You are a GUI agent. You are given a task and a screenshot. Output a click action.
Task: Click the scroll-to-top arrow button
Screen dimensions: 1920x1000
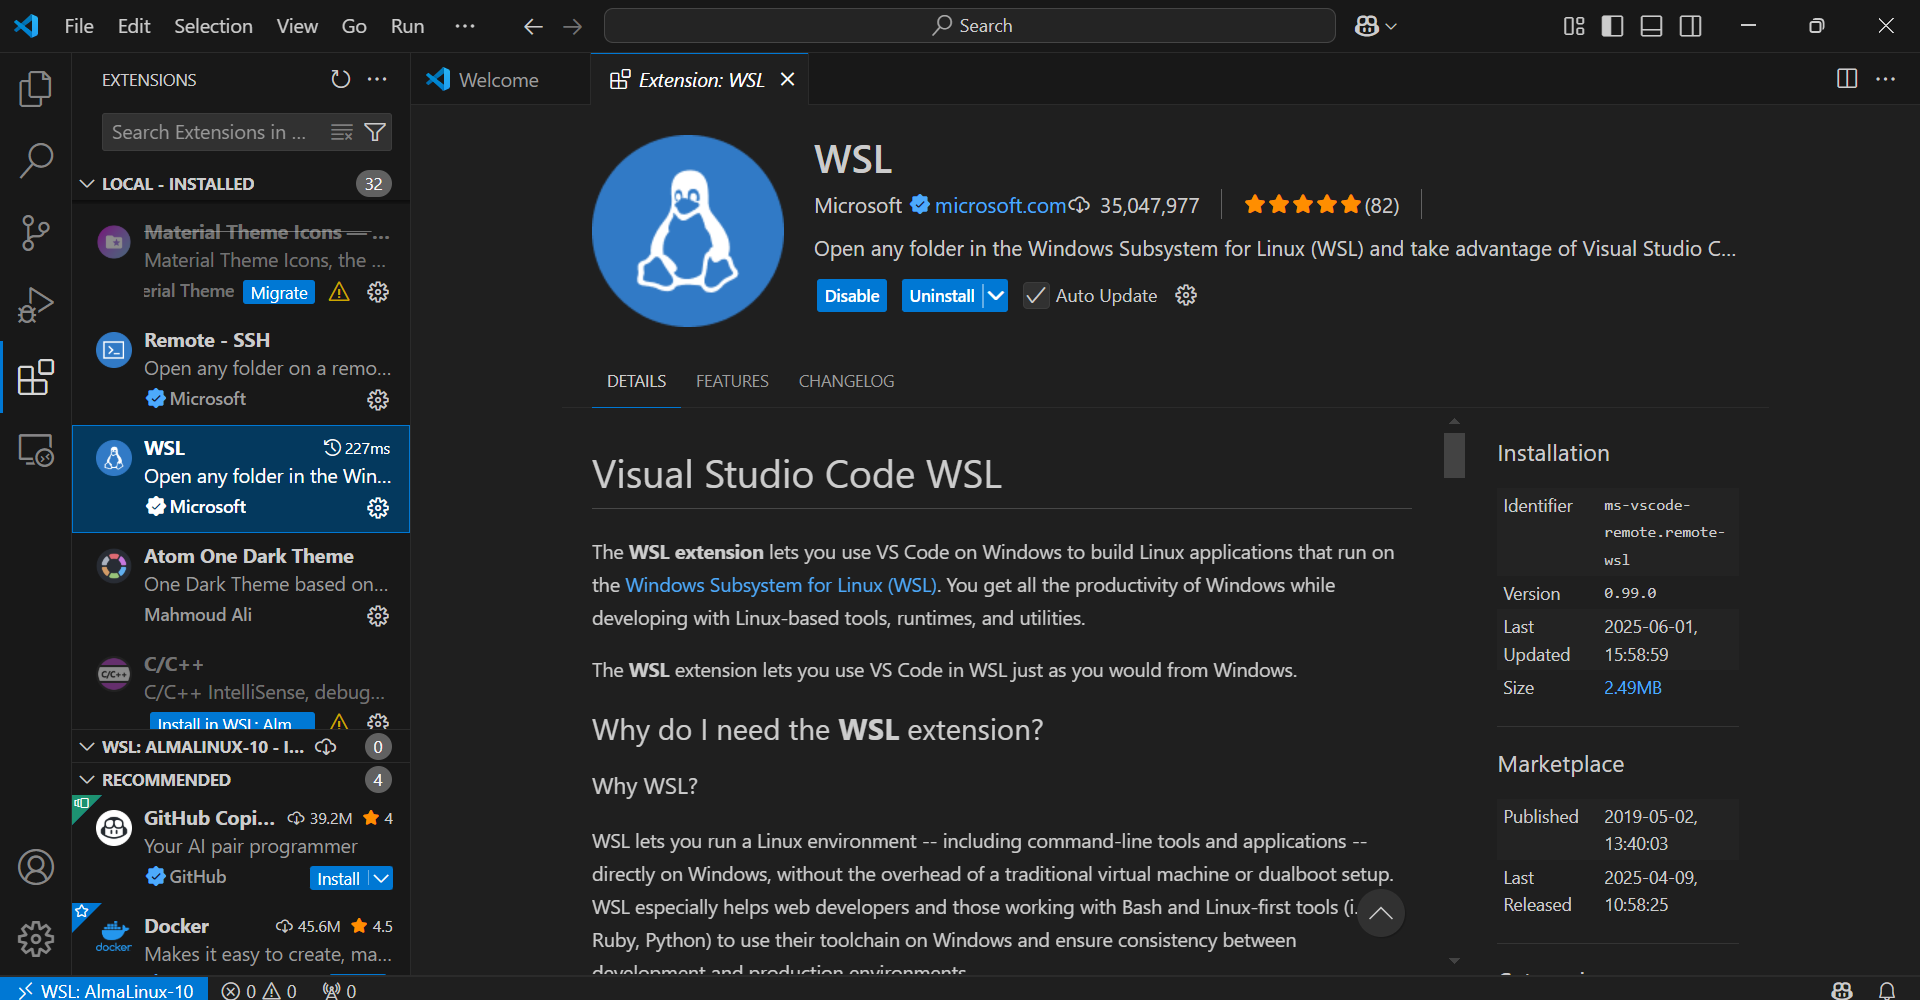[1381, 913]
